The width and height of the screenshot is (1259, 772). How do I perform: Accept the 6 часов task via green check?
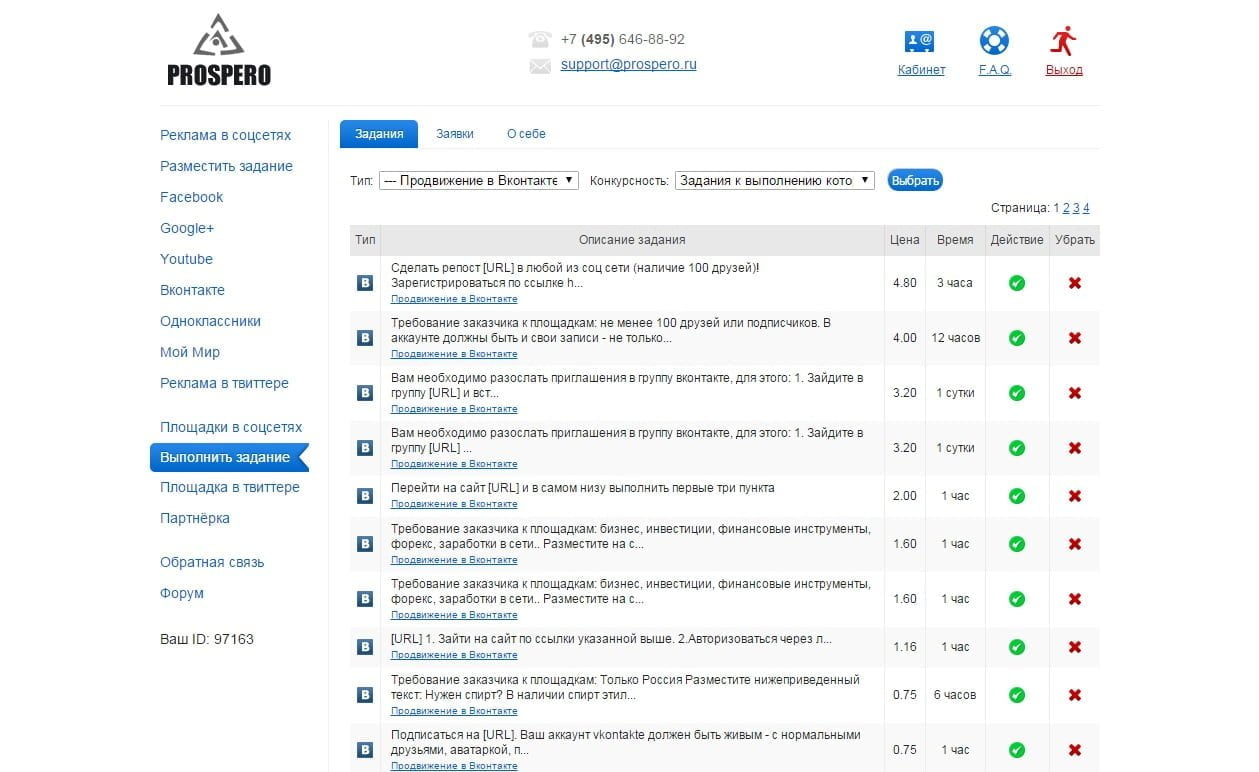tap(1017, 695)
